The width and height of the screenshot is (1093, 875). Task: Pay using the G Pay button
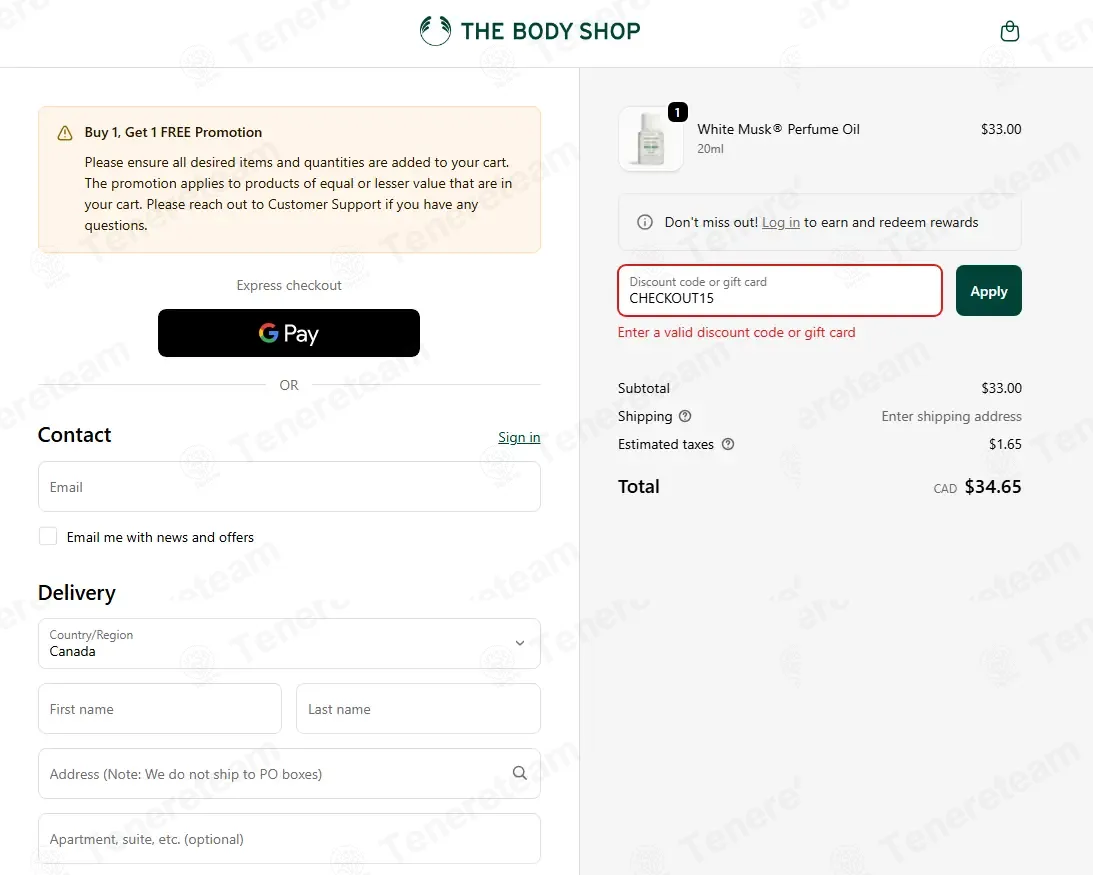tap(289, 333)
